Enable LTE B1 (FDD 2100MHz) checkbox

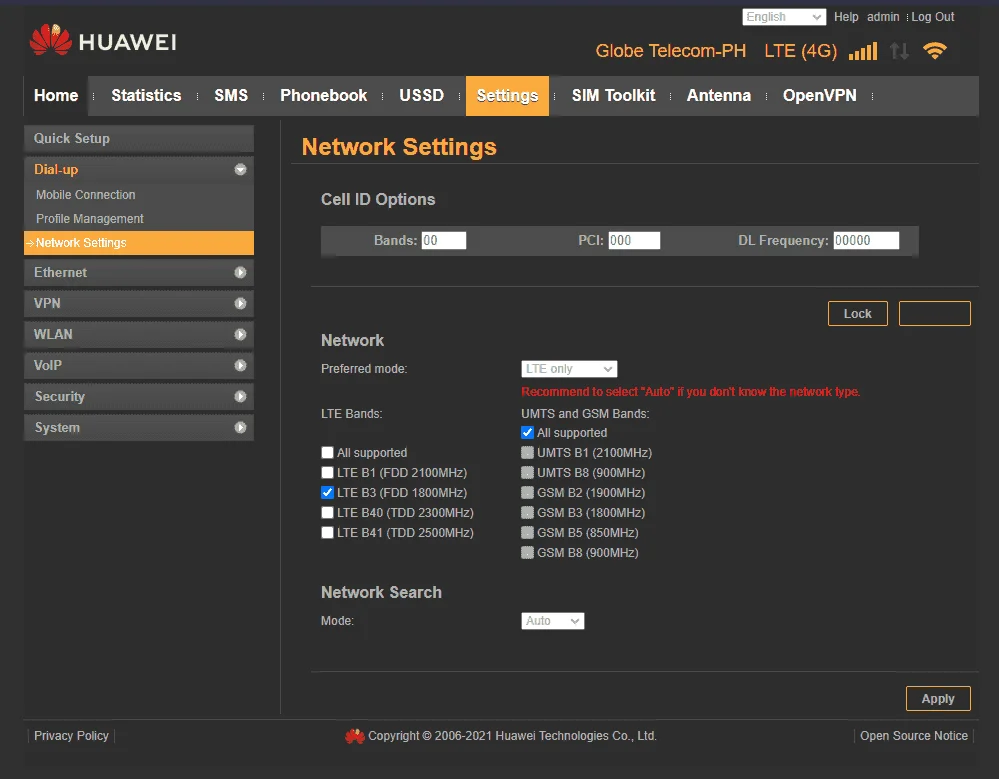[327, 473]
